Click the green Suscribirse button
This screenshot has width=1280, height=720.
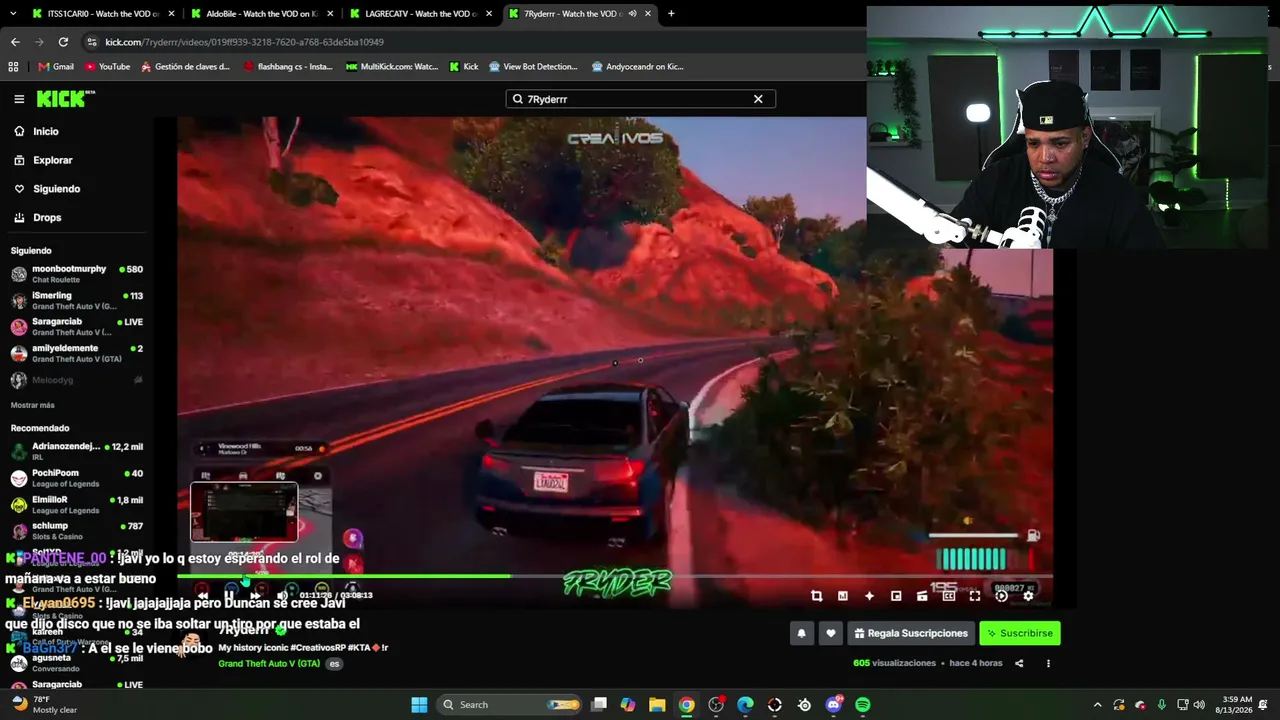click(x=1019, y=633)
